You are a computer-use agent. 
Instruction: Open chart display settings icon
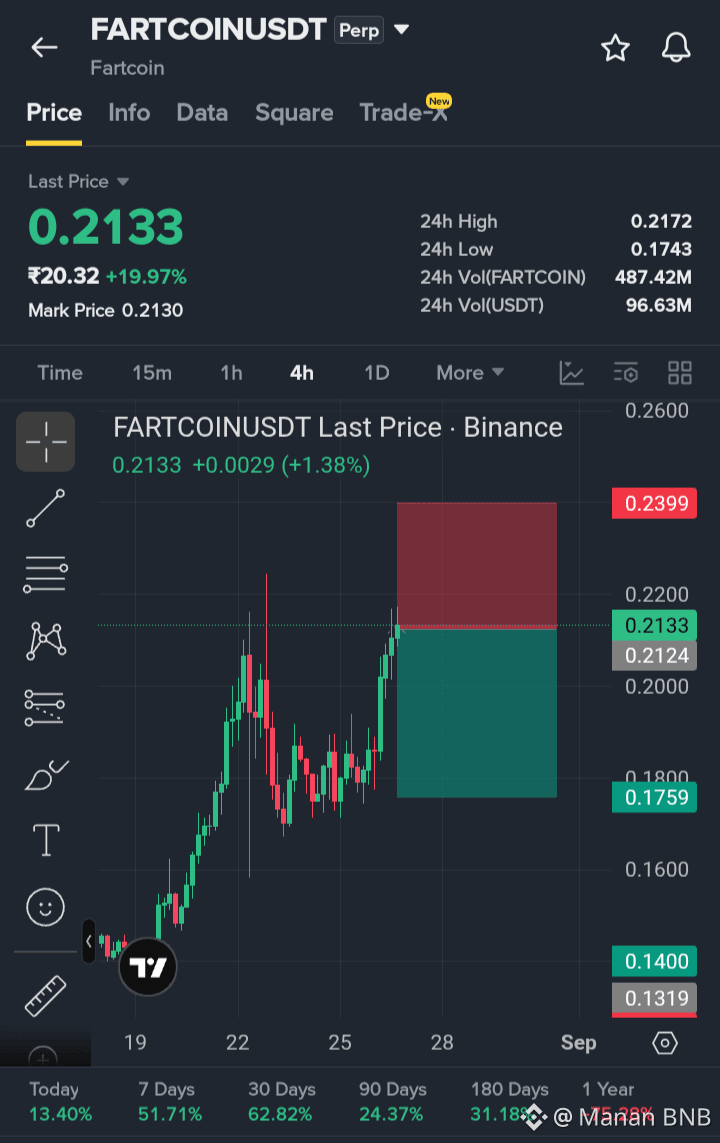625,373
